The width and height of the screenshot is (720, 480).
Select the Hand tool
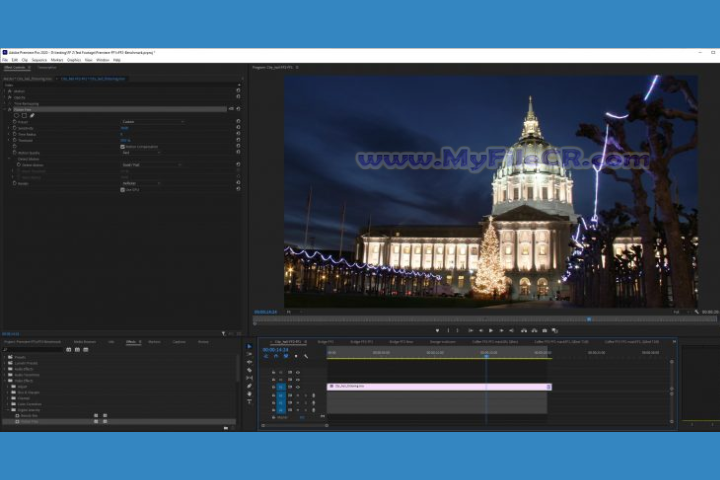pyautogui.click(x=249, y=394)
